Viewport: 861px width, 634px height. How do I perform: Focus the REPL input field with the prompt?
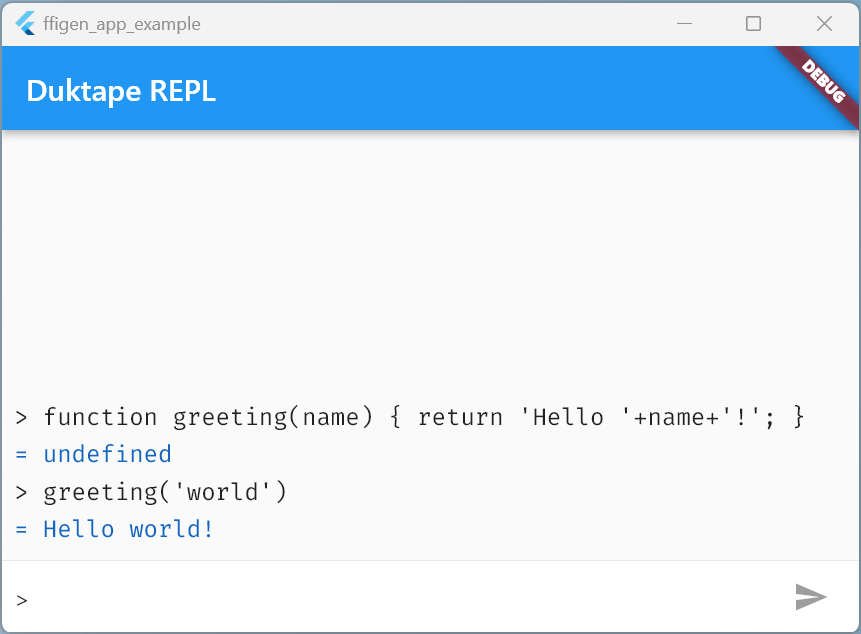[400, 598]
